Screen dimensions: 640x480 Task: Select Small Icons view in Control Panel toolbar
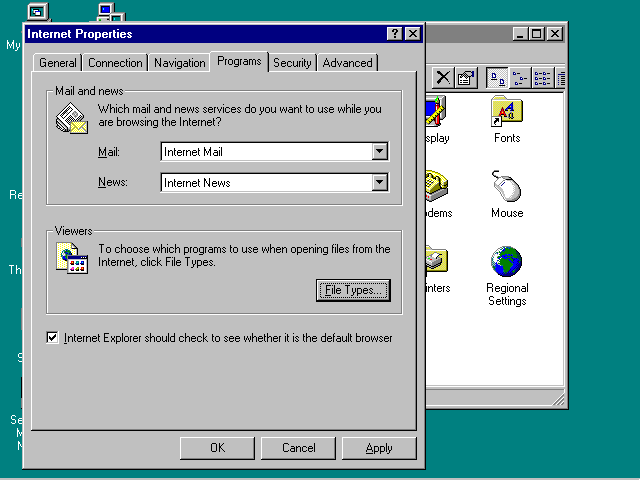(x=520, y=78)
